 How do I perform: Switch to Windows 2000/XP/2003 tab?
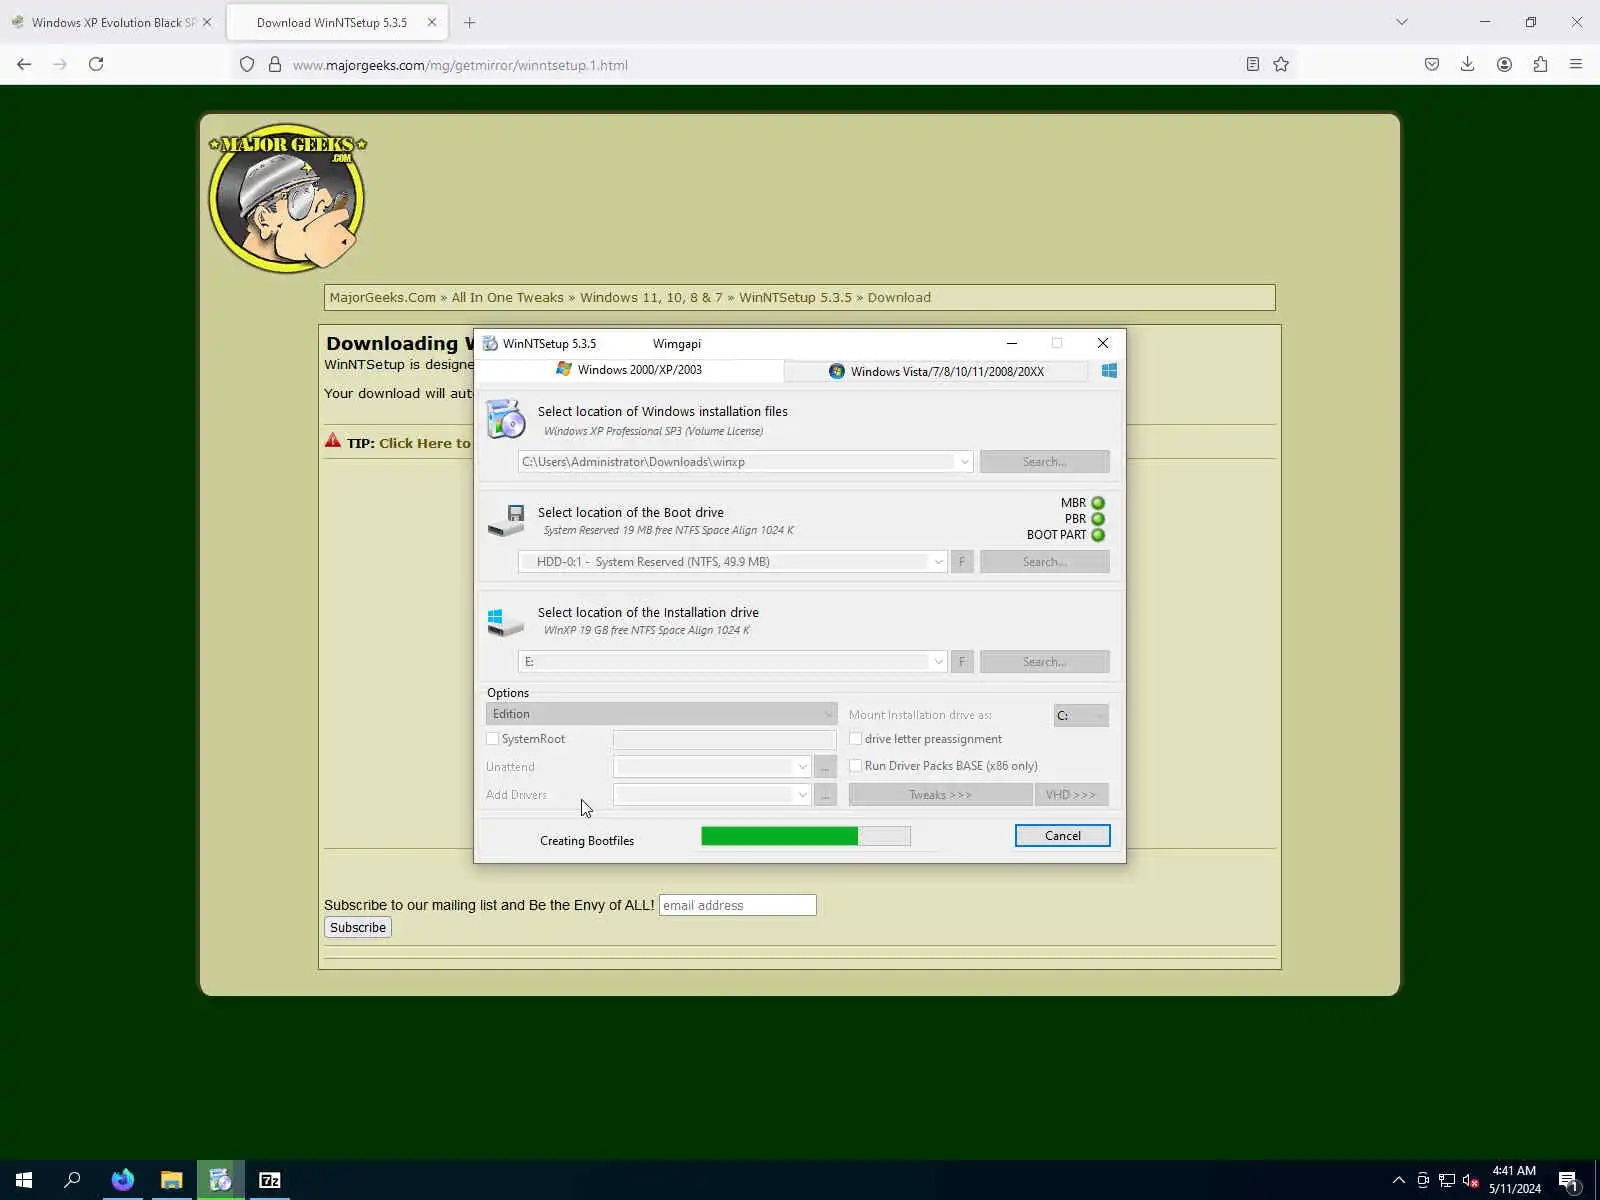coord(630,370)
